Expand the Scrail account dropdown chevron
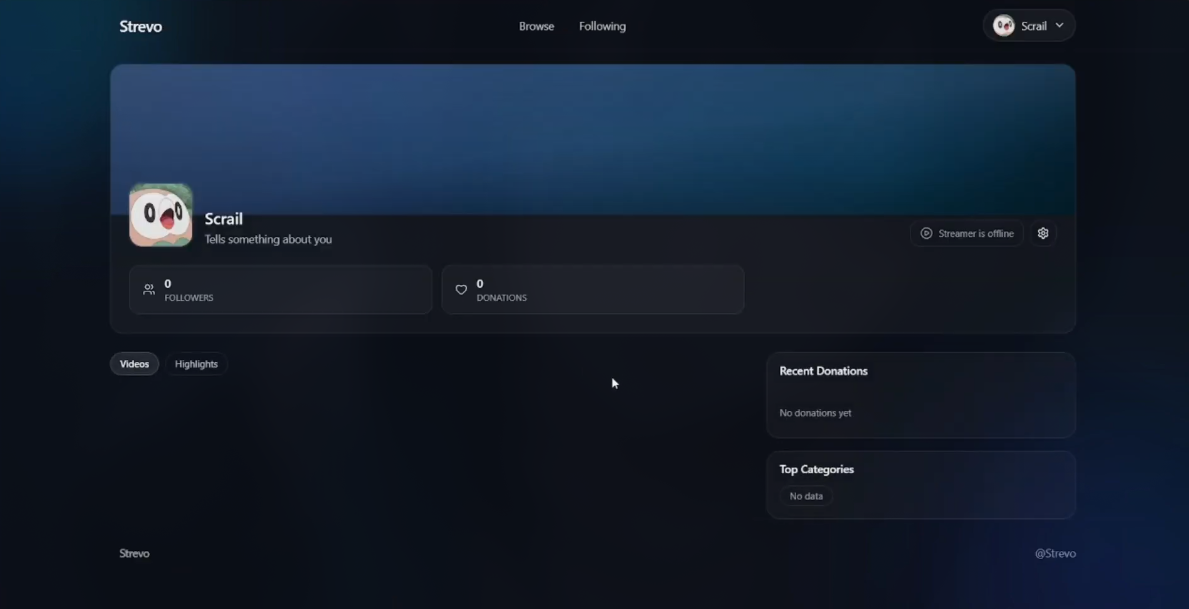This screenshot has width=1189, height=609. tap(1059, 26)
